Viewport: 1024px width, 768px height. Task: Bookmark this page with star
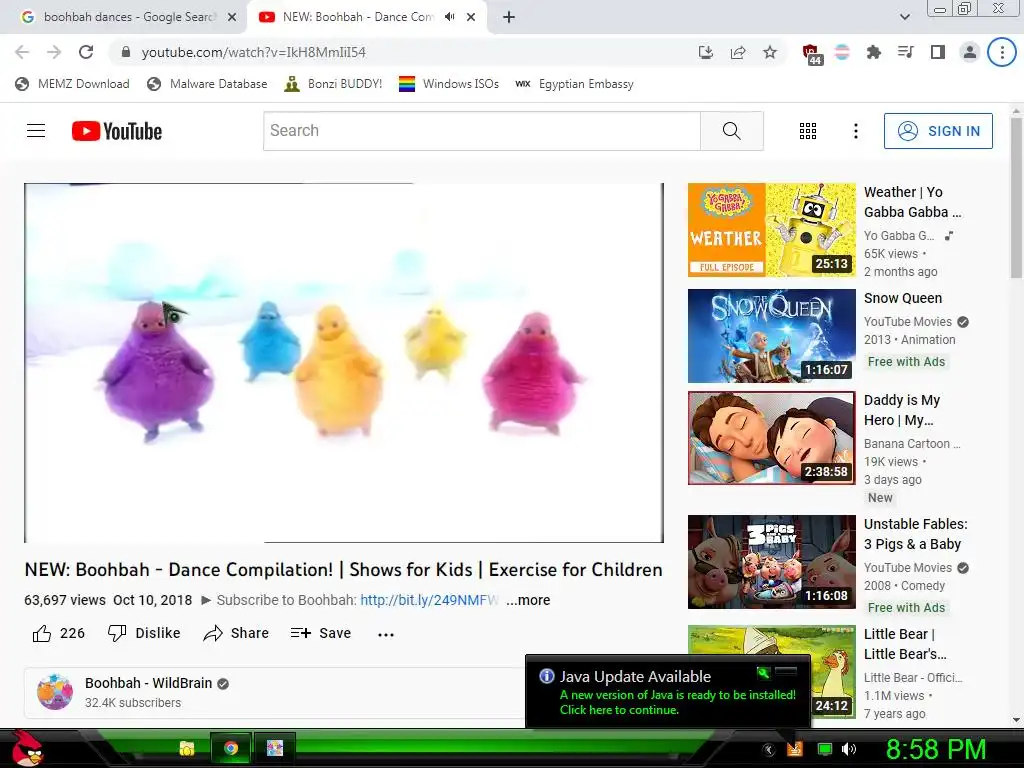770,52
